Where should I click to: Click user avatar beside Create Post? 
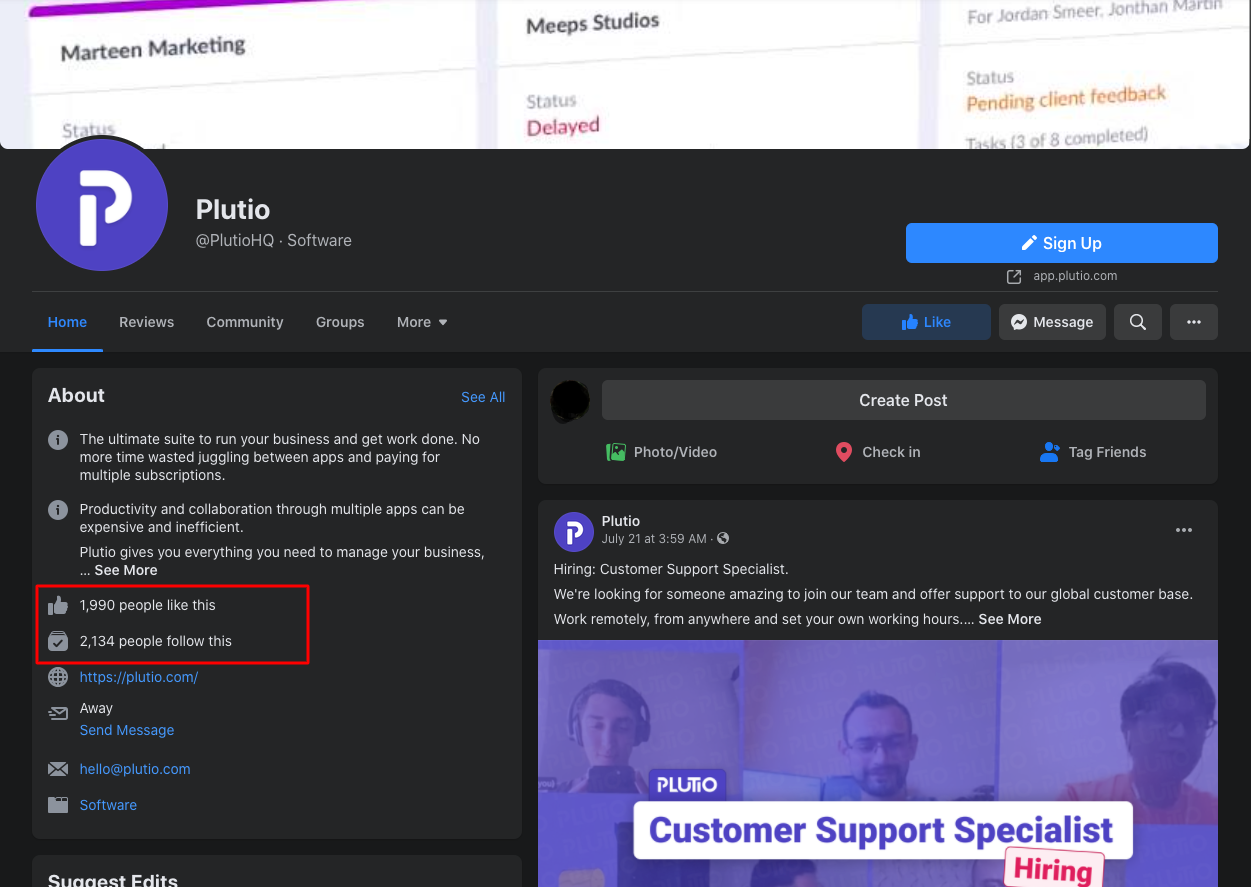(x=570, y=401)
